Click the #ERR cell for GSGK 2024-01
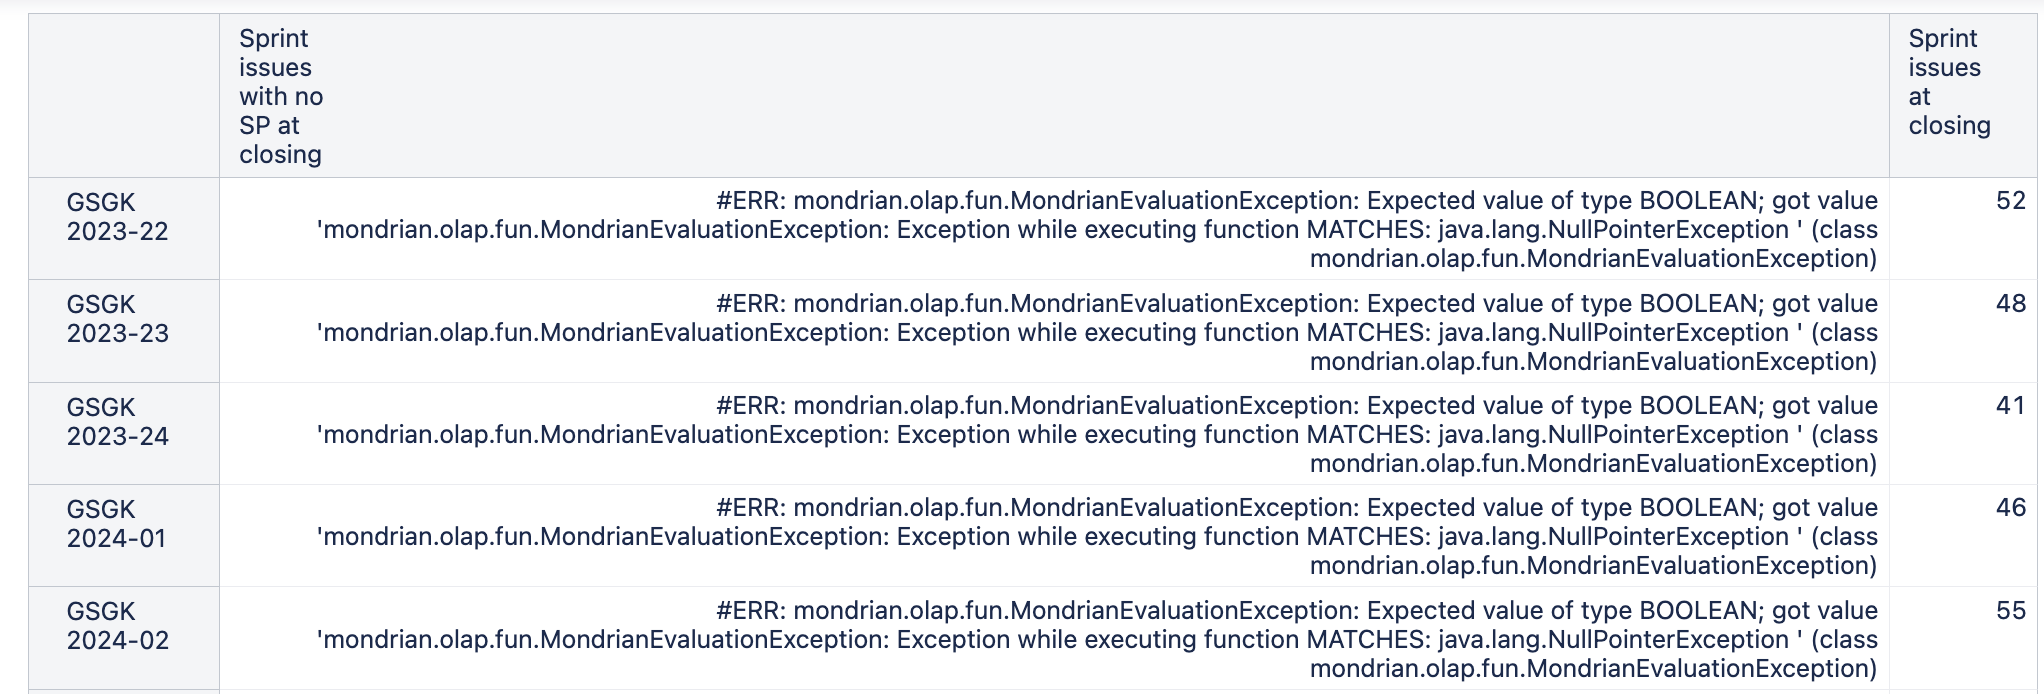Viewport: 2044px width, 694px height. [x=1054, y=536]
